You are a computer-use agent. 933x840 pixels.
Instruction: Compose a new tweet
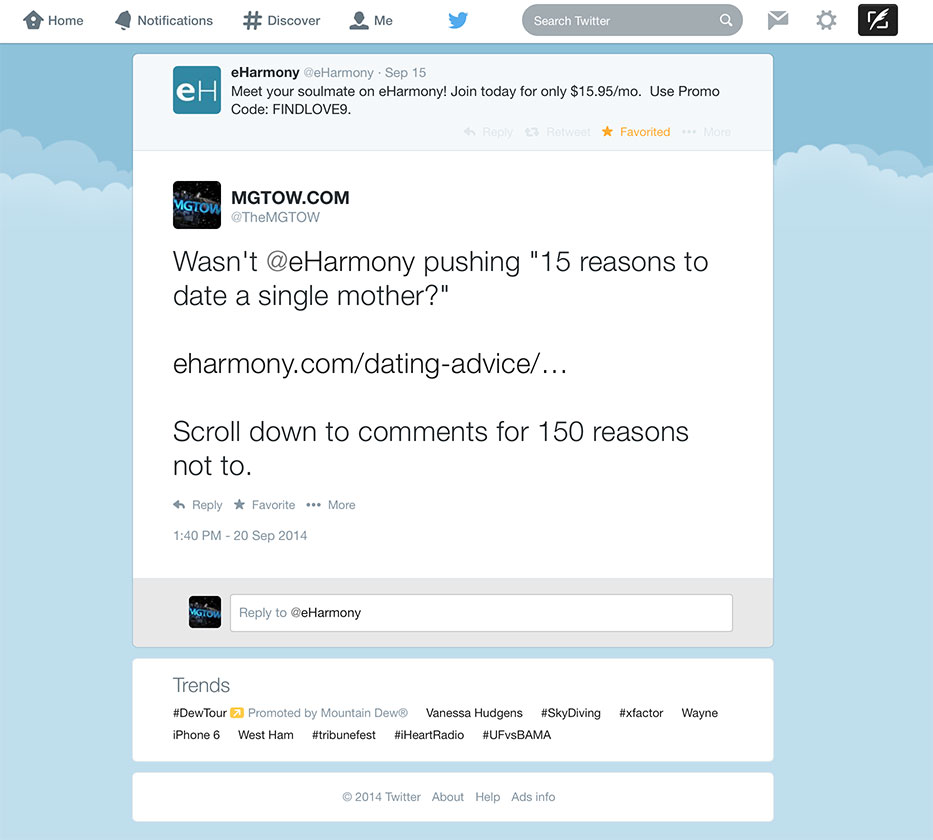click(x=877, y=20)
